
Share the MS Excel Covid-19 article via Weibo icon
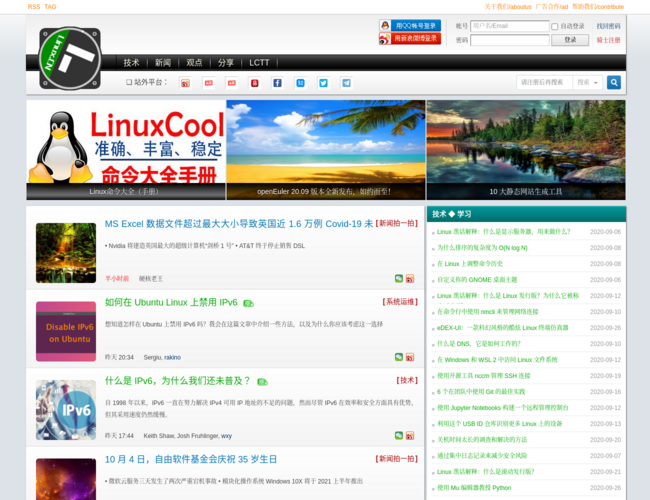pos(410,278)
